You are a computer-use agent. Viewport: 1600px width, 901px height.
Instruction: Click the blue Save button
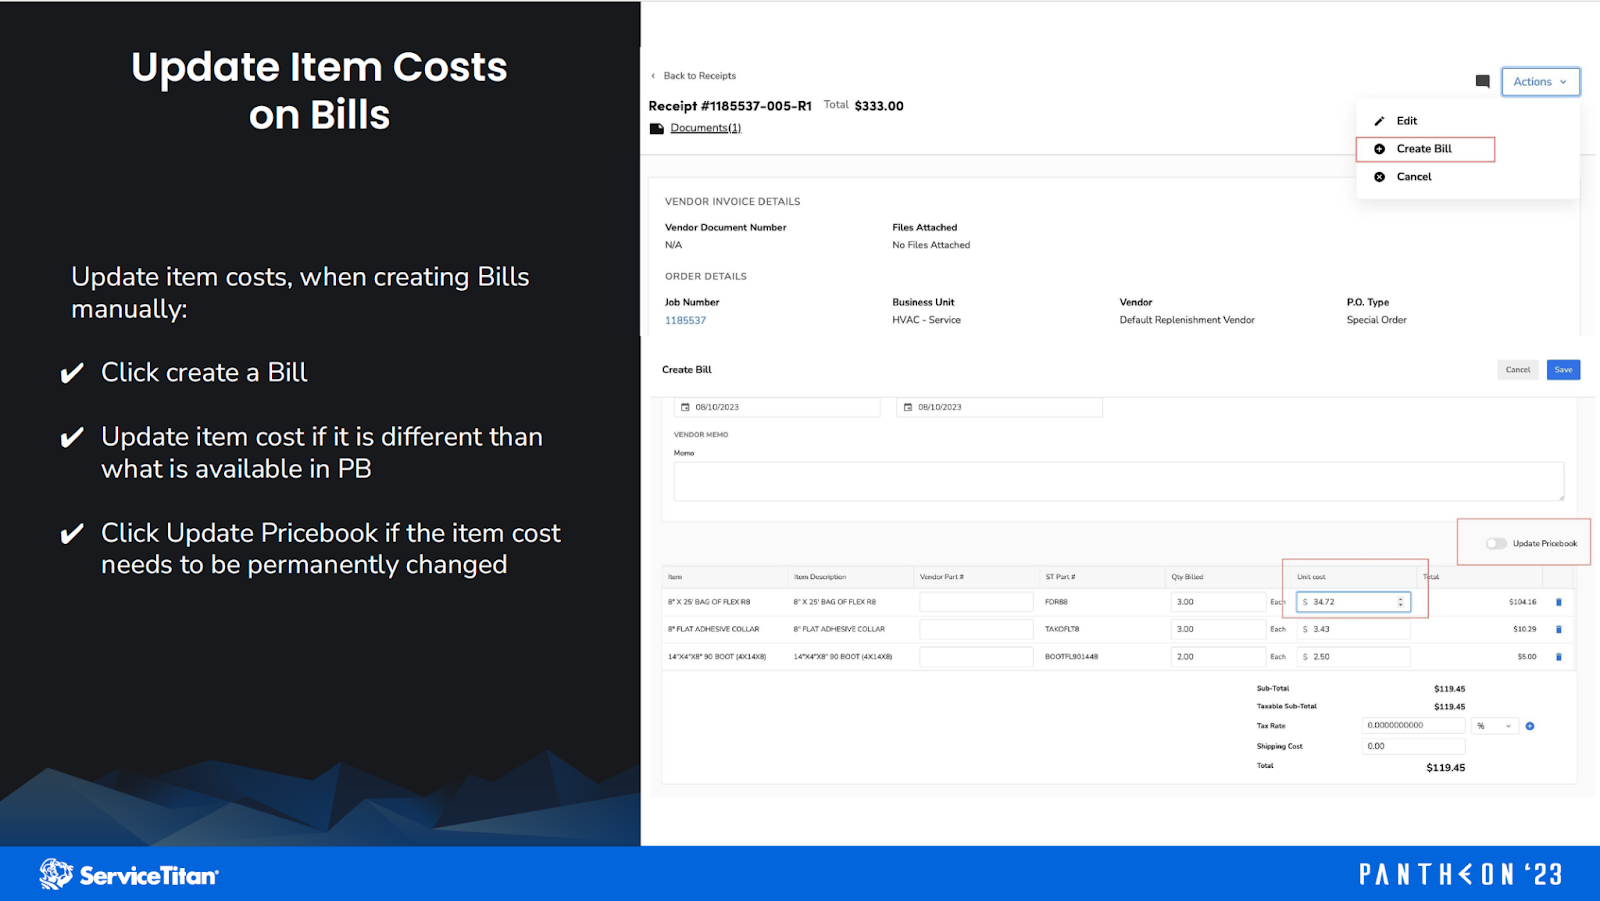coord(1562,369)
